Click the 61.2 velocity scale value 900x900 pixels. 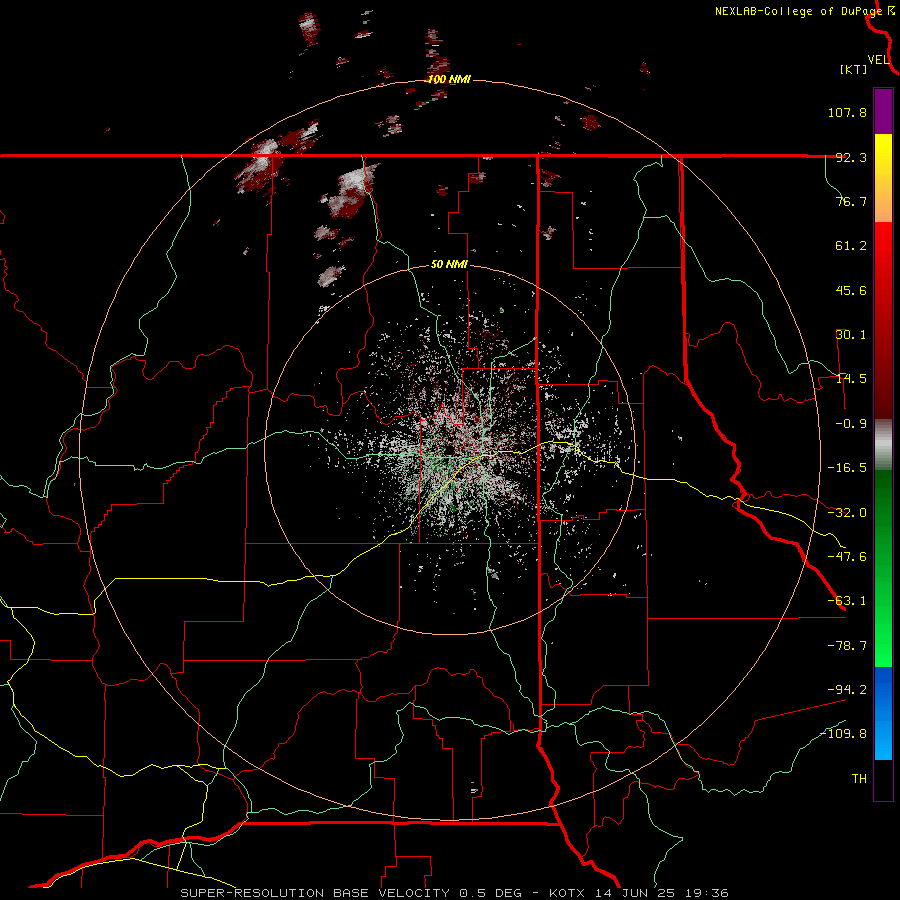pyautogui.click(x=851, y=246)
